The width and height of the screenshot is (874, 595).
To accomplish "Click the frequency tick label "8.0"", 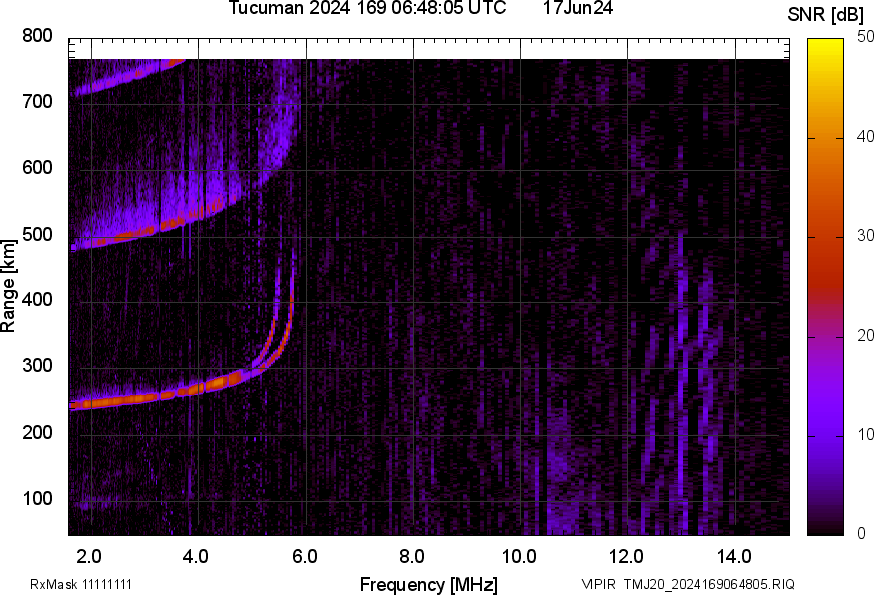I will pos(412,557).
